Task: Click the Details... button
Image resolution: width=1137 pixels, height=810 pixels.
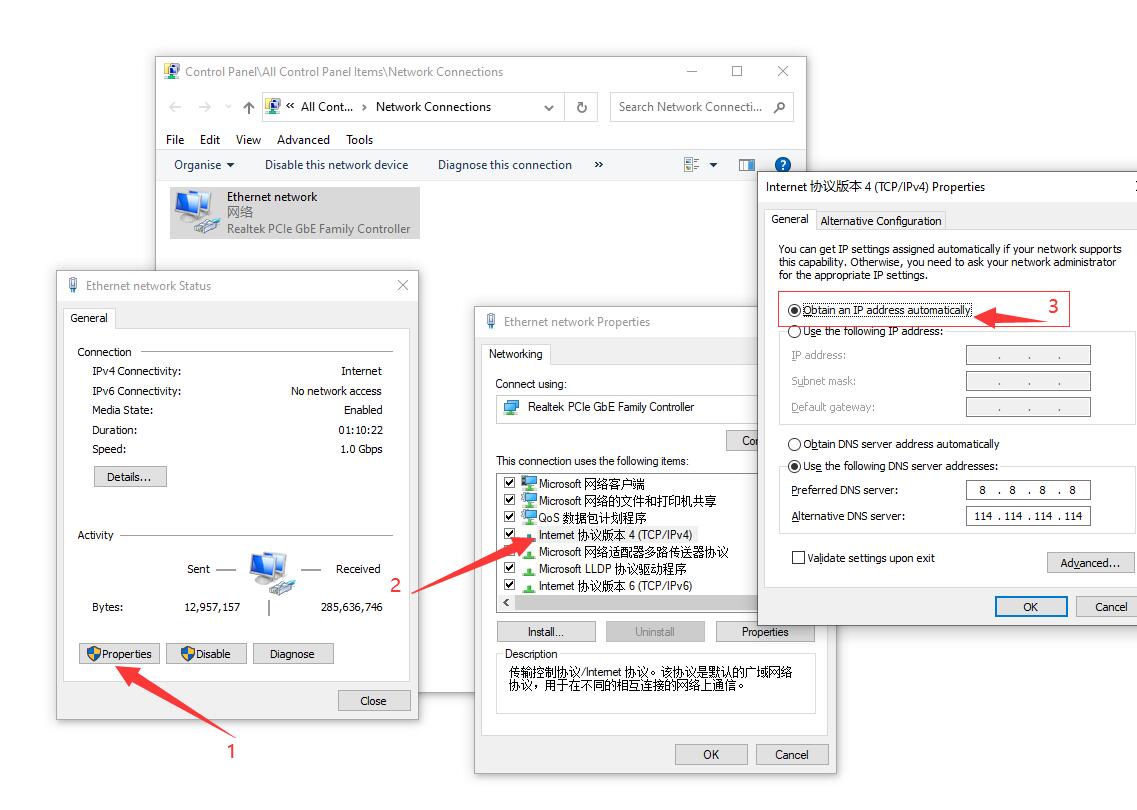Action: [130, 477]
